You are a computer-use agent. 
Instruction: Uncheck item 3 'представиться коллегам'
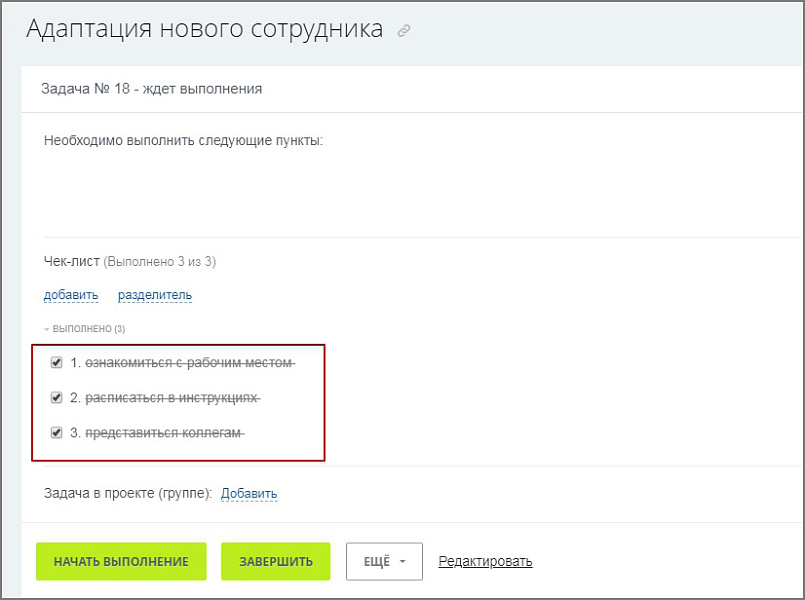(x=57, y=432)
